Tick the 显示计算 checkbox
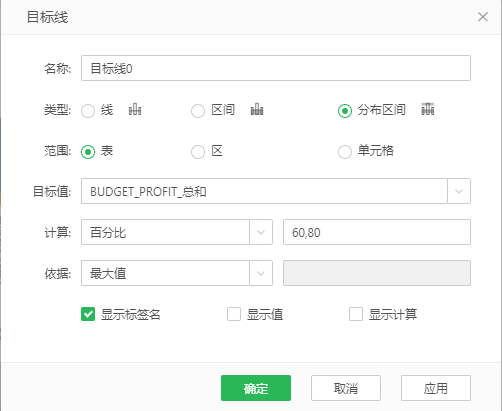Image resolution: width=502 pixels, height=411 pixels. 356,314
